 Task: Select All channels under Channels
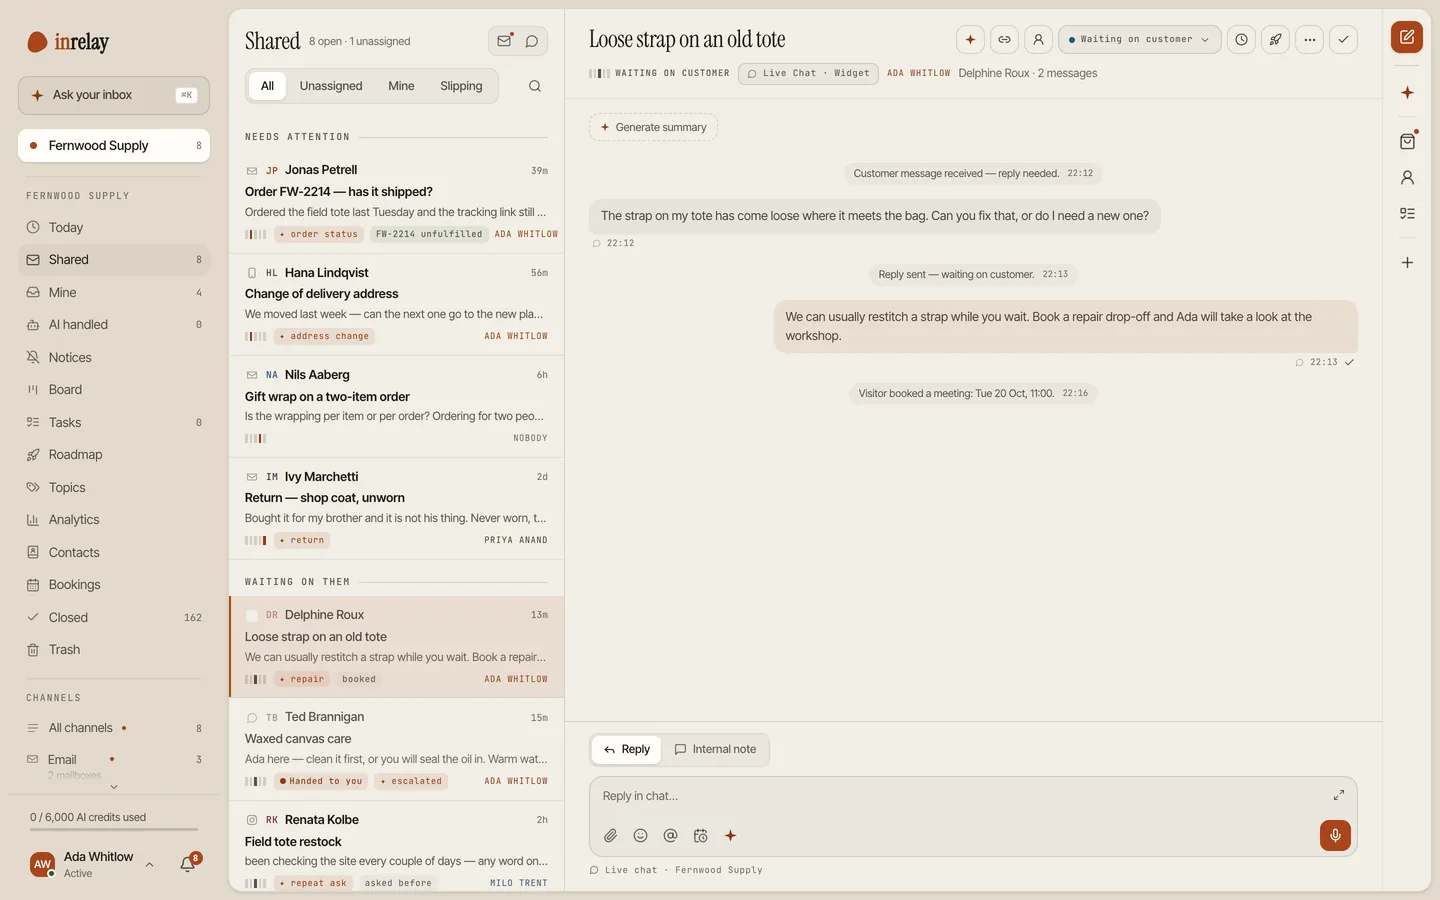click(114, 728)
